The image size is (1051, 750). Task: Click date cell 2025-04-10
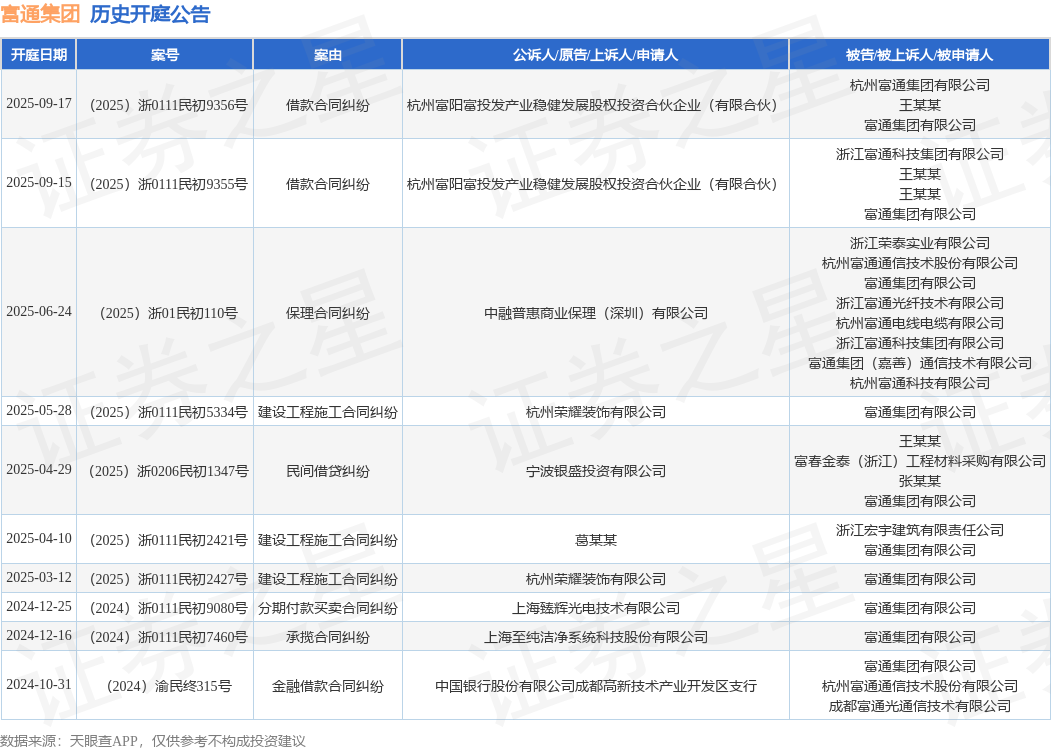39,539
